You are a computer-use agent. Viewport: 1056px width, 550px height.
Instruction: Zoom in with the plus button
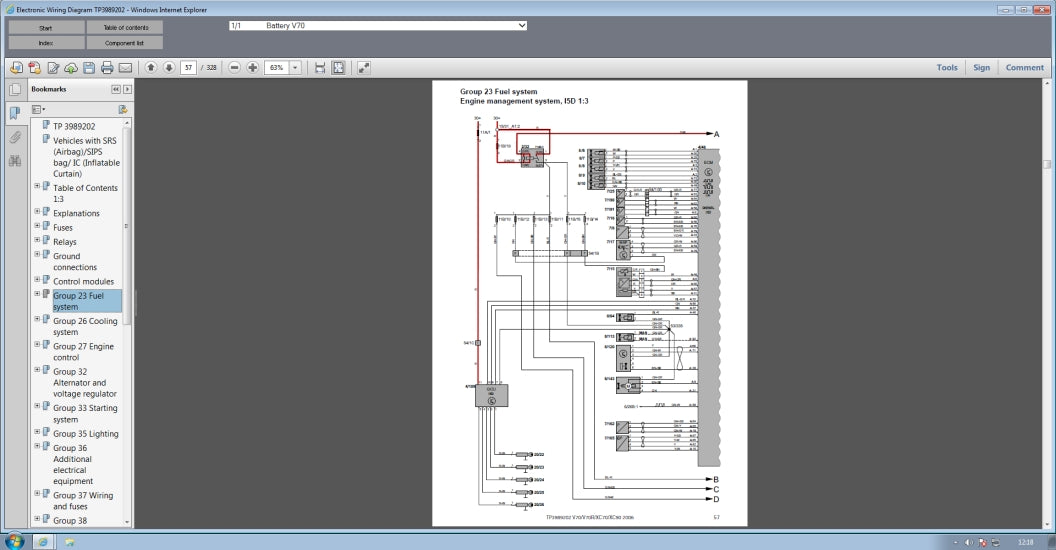point(252,68)
